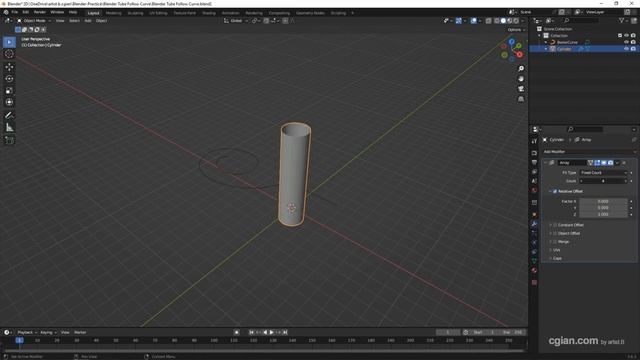The width and height of the screenshot is (640, 360).
Task: Open the Global transform orientation dropdown
Action: tap(236, 20)
